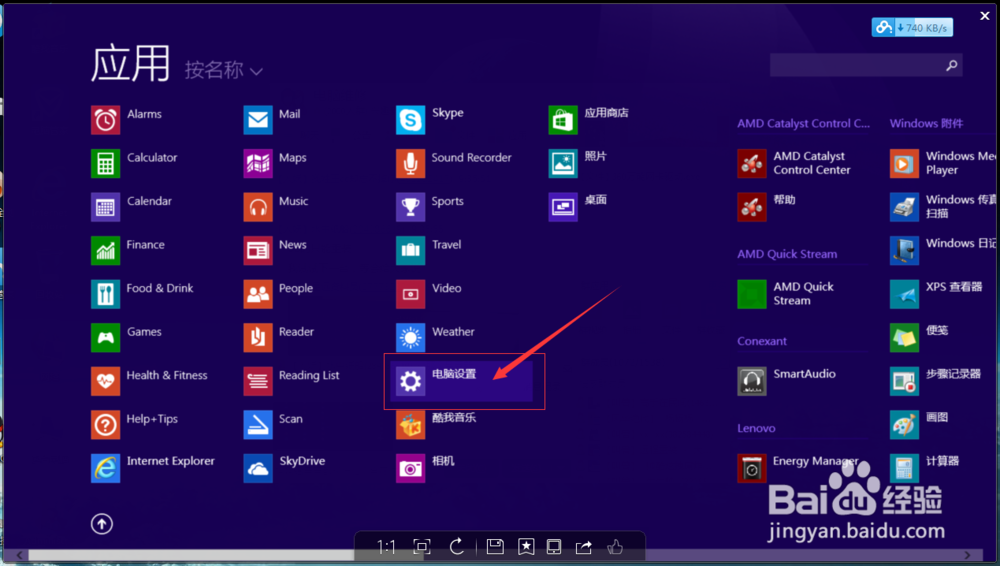Select the Conexant group header
The image size is (1000, 566).
point(761,341)
